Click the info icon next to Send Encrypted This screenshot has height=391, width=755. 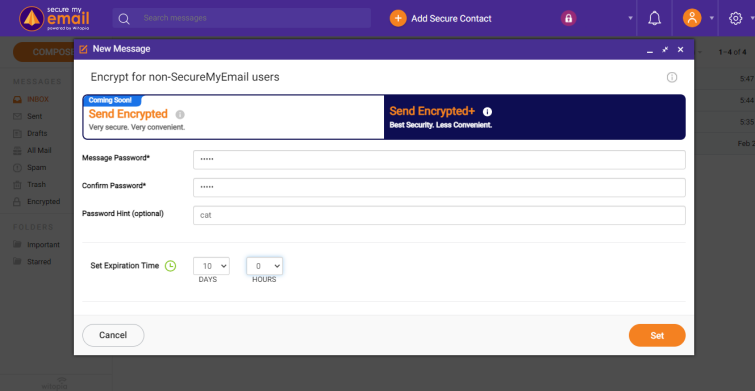180,115
